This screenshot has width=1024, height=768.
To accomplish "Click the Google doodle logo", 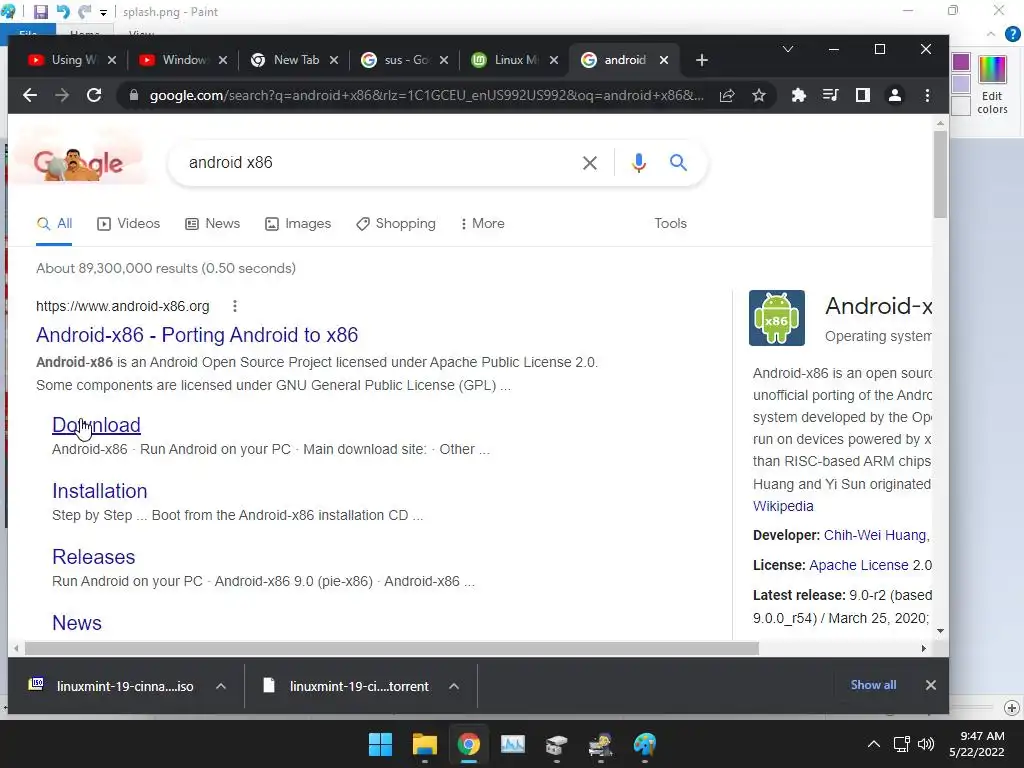I will [x=78, y=164].
